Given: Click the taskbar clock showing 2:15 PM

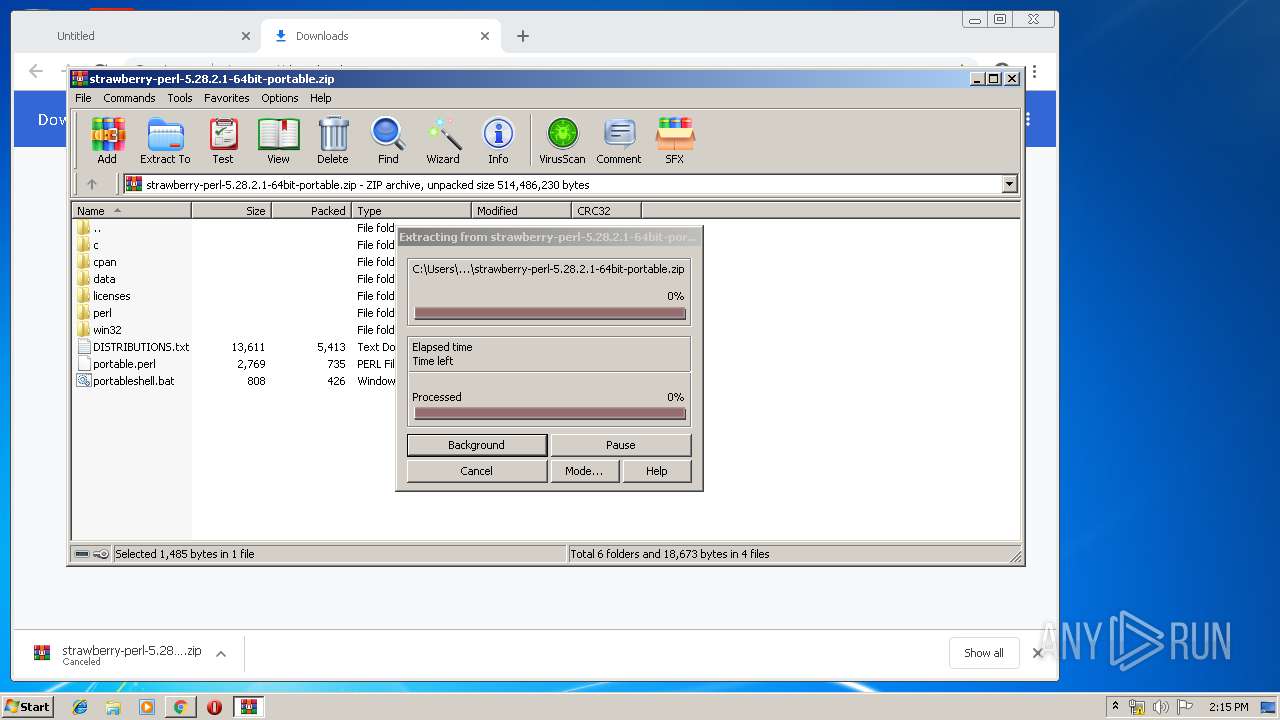Looking at the screenshot, I should coord(1229,707).
